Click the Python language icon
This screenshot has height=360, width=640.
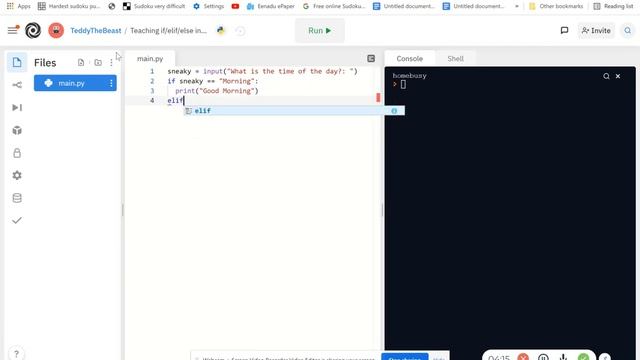point(221,31)
